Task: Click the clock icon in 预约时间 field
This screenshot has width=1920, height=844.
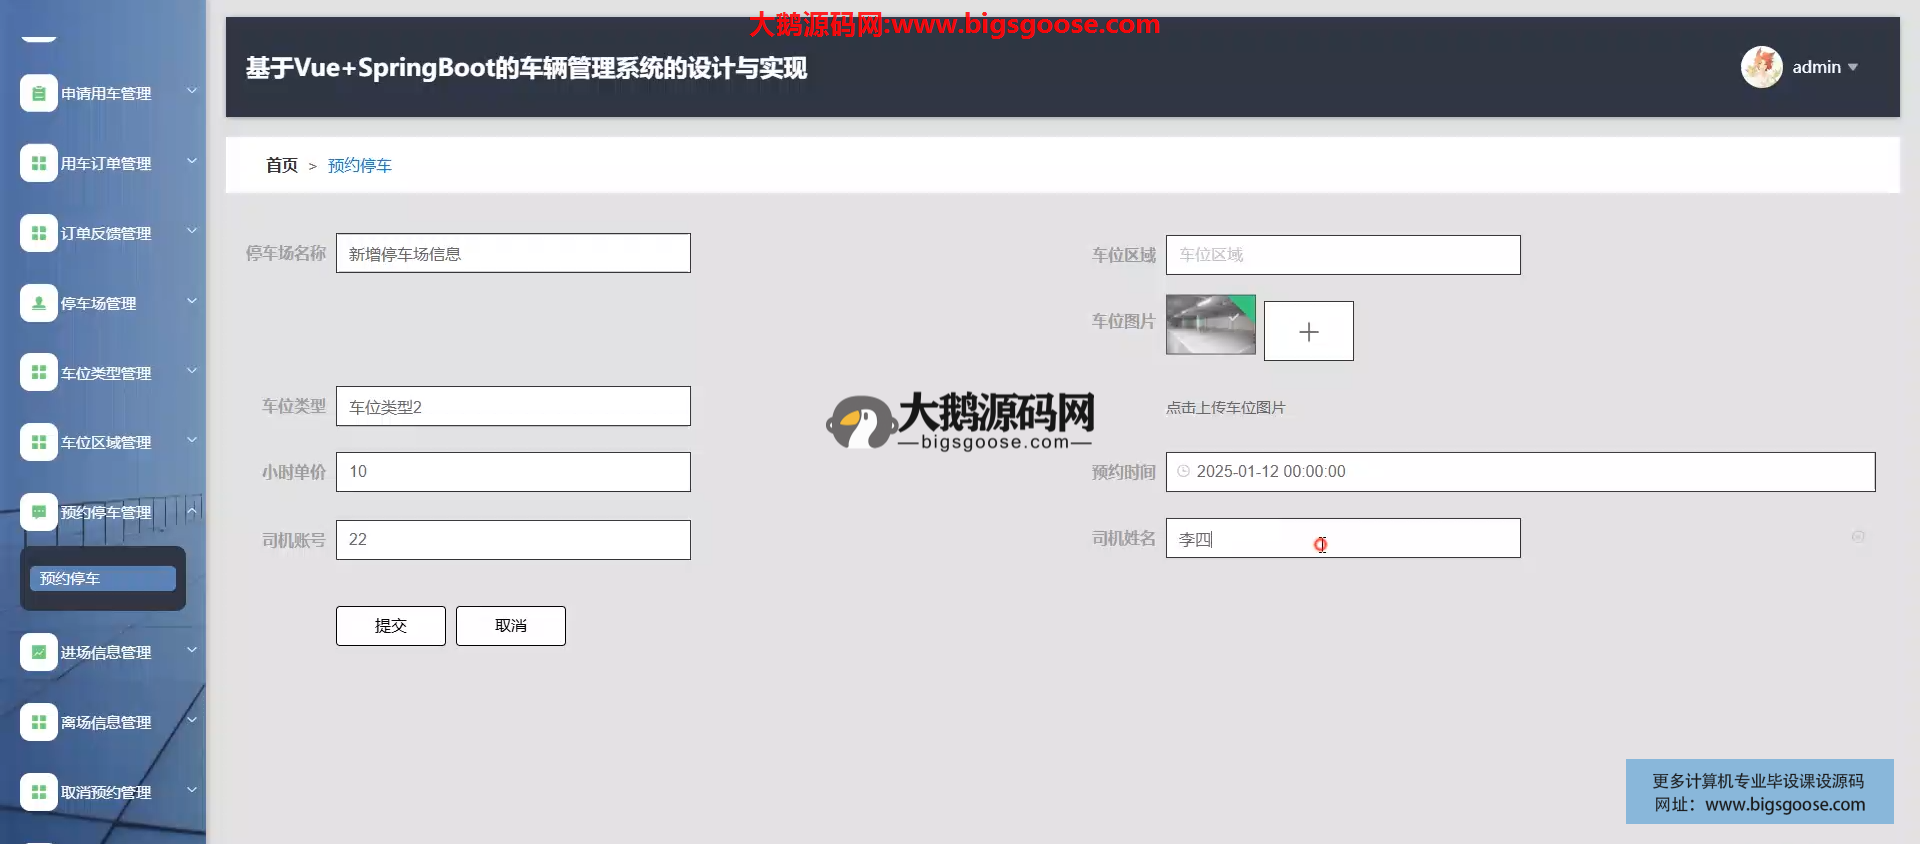Action: click(1183, 471)
